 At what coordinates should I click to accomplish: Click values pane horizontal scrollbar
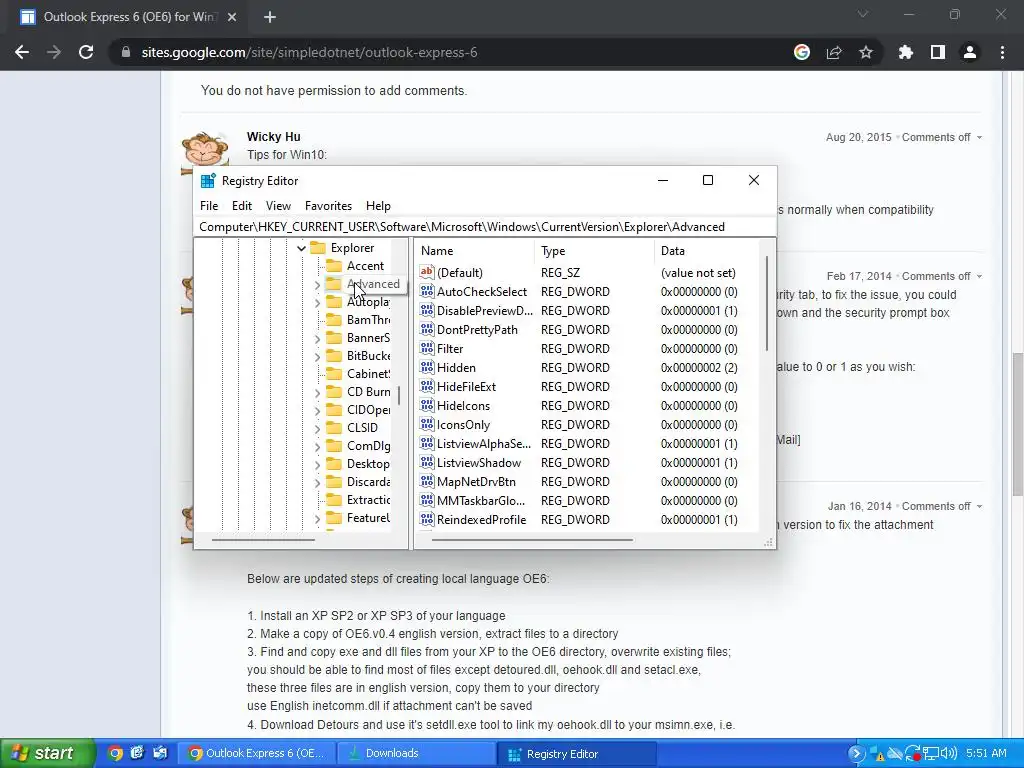click(532, 540)
